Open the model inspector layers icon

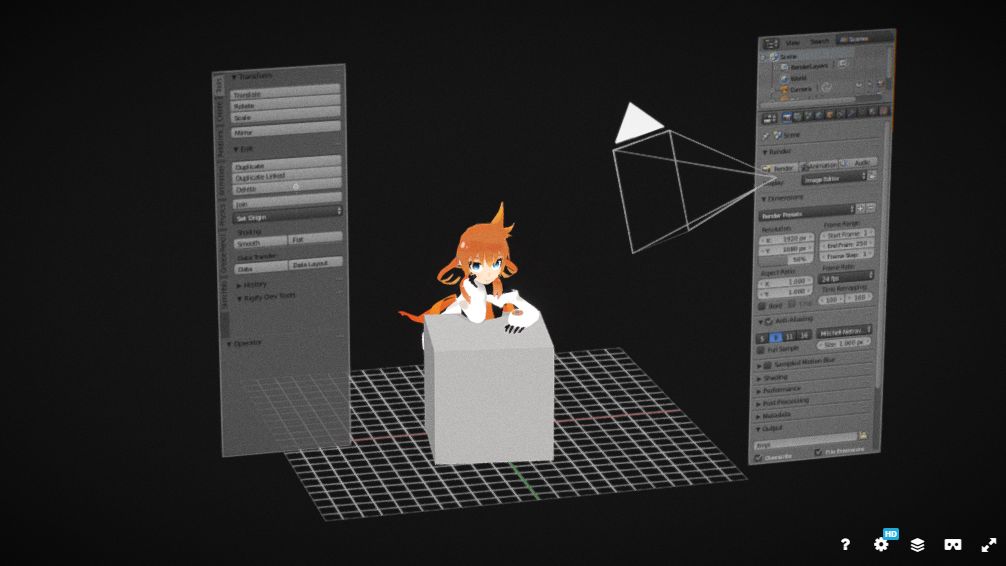(x=917, y=544)
